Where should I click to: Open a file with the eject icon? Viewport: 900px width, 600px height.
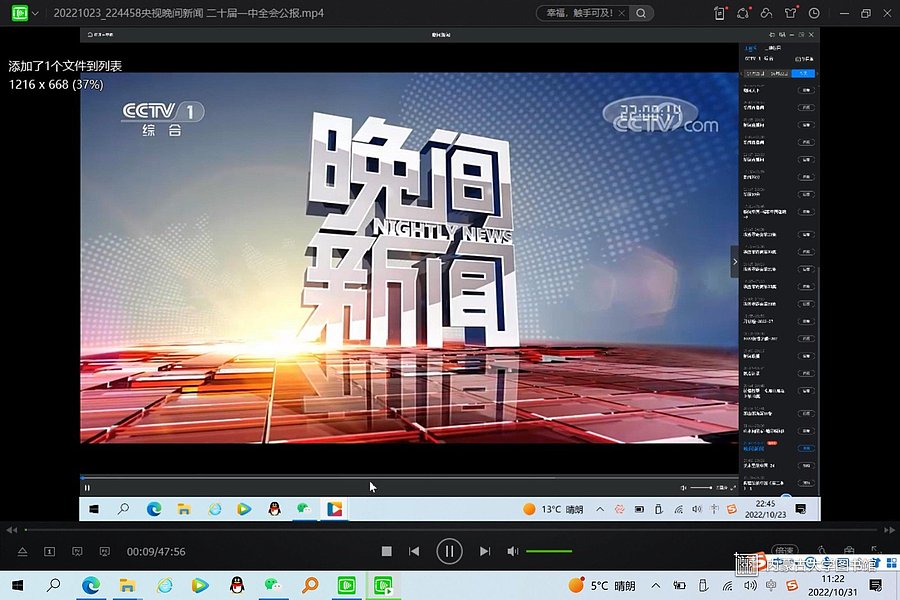[x=22, y=551]
